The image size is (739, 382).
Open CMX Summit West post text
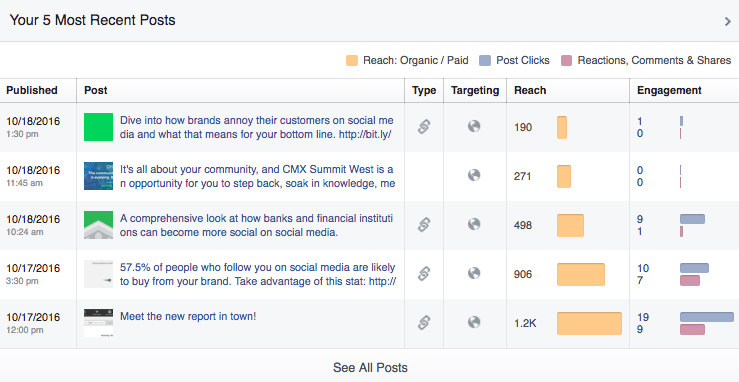tap(257, 176)
